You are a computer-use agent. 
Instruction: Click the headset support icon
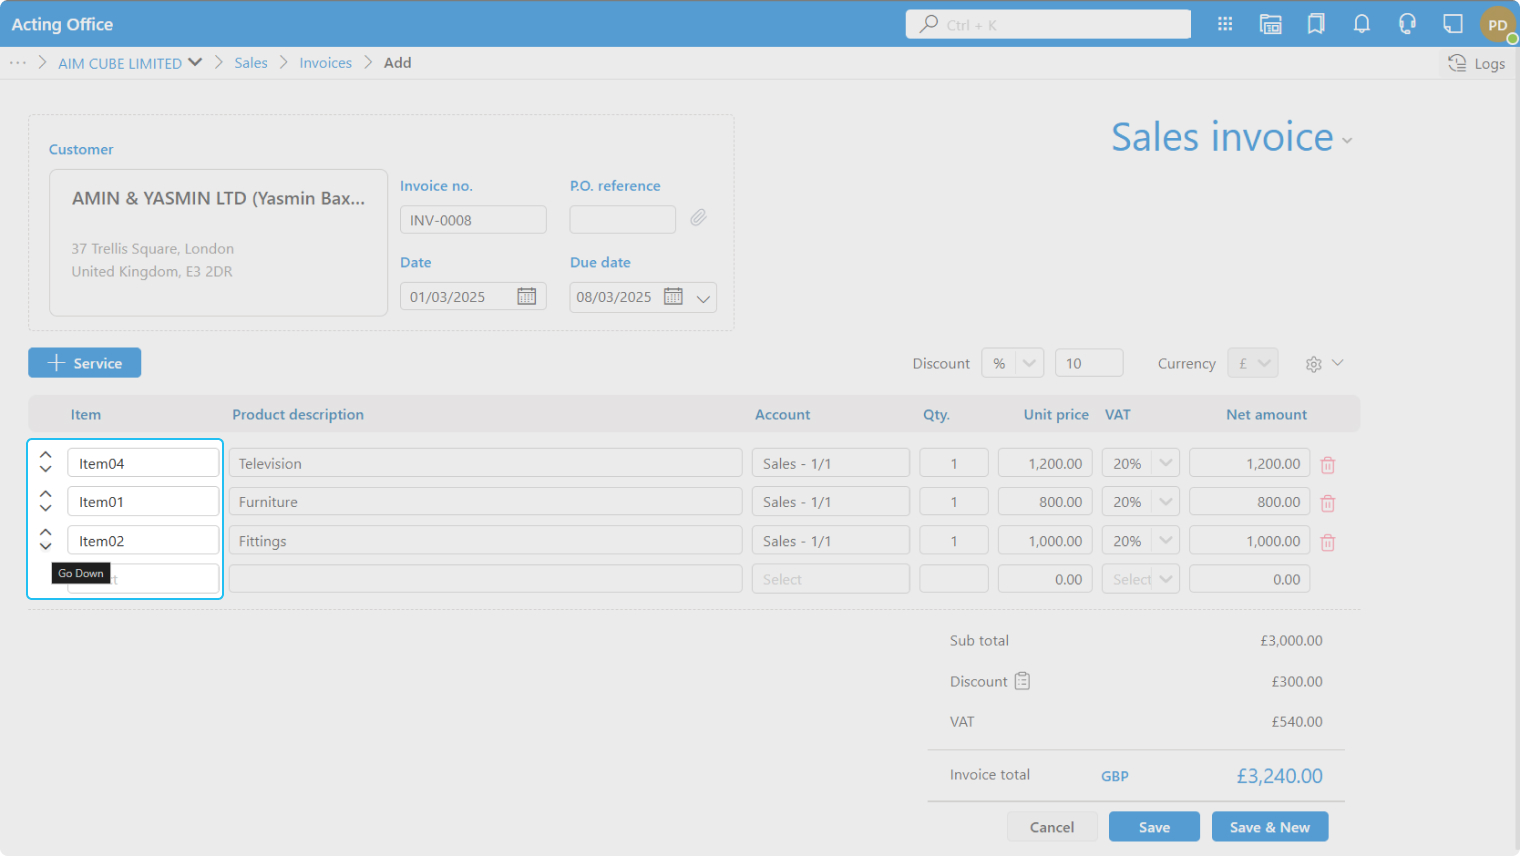point(1407,24)
